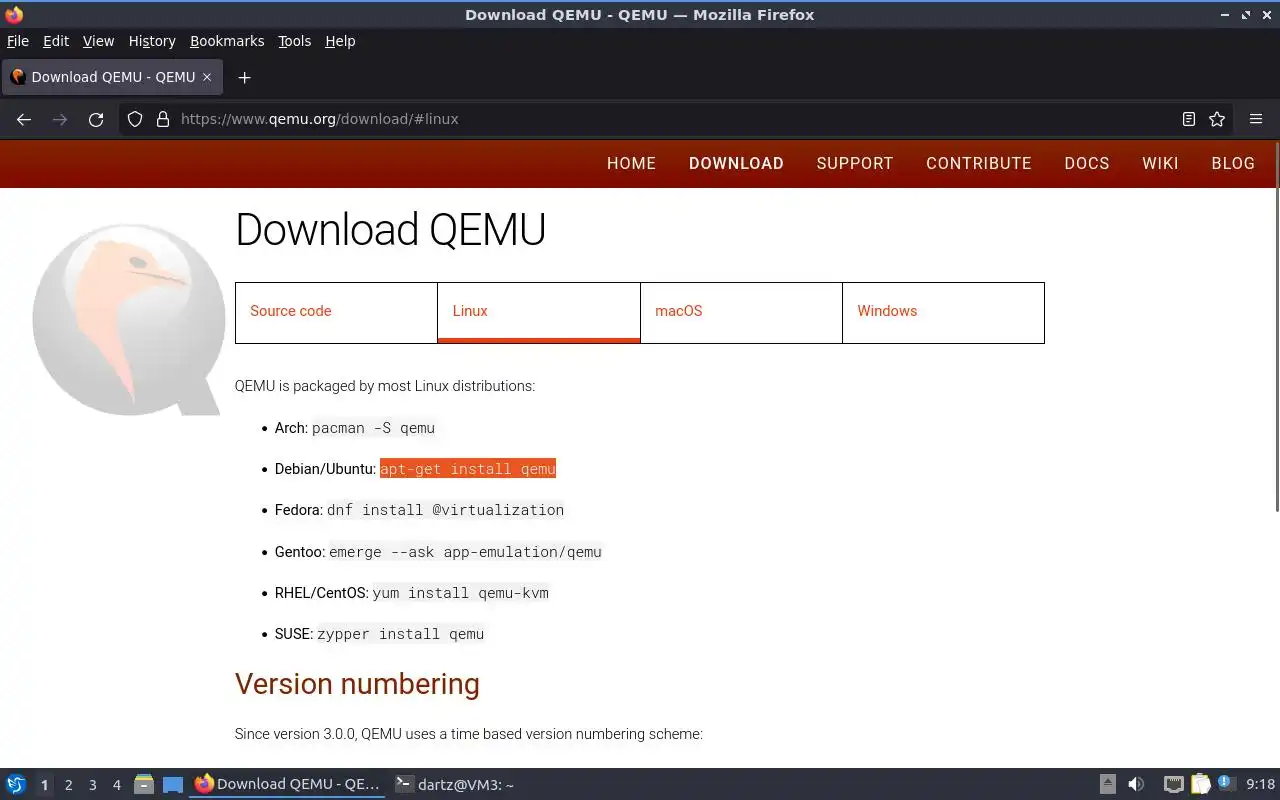
Task: Switch to the Source code tab
Action: point(336,312)
